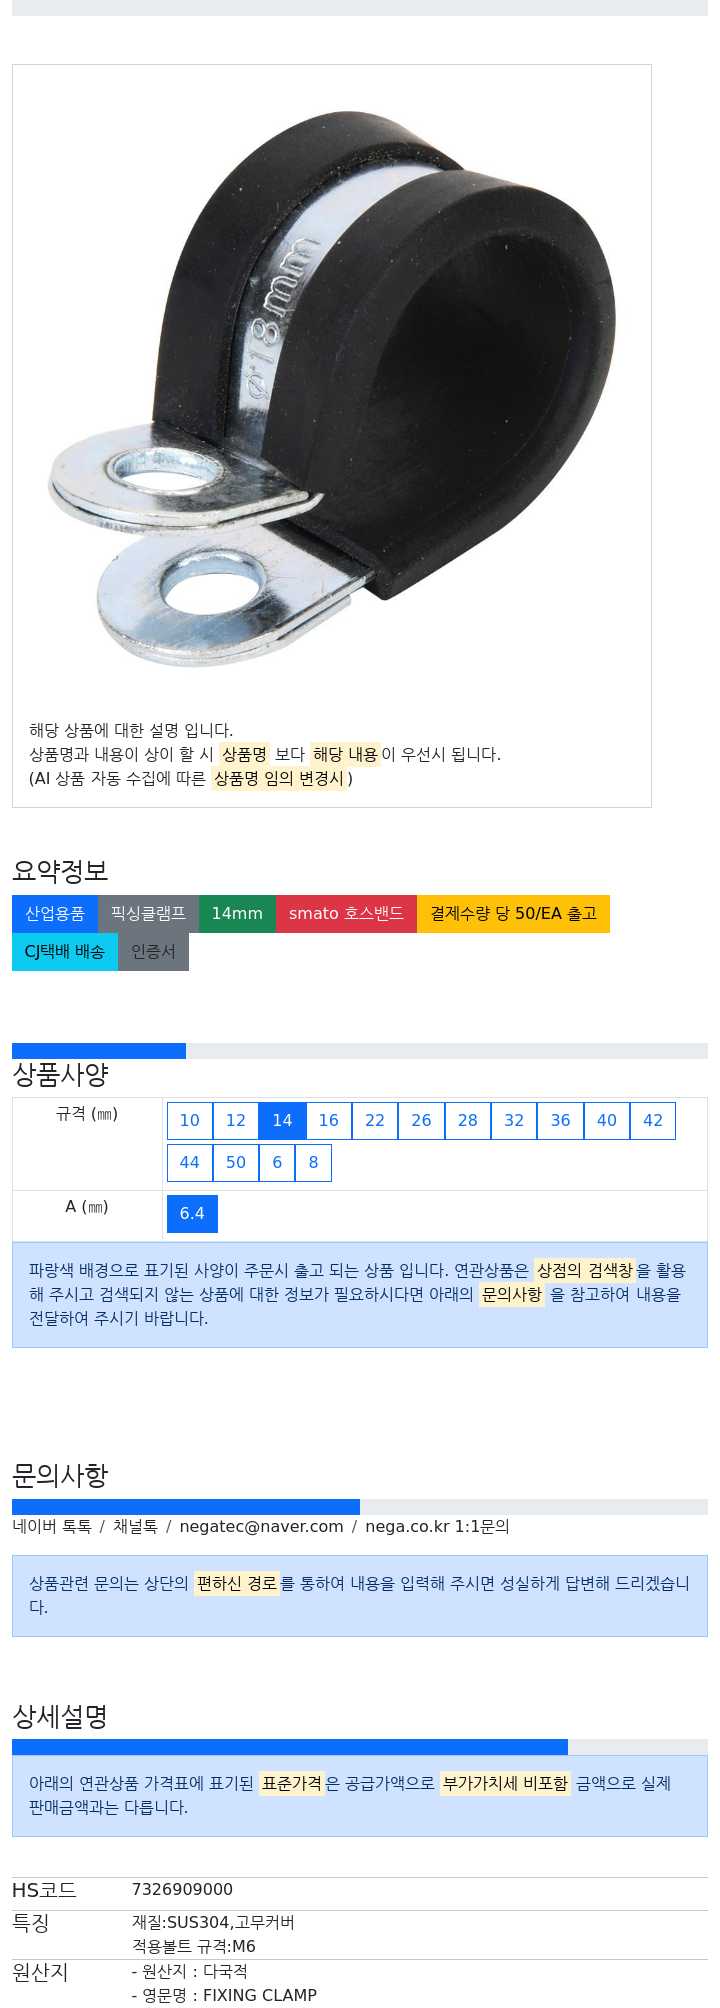Viewport: 720px width, 2008px height.
Task: Click the 산업용품 blue tag
Action: pyautogui.click(x=55, y=914)
